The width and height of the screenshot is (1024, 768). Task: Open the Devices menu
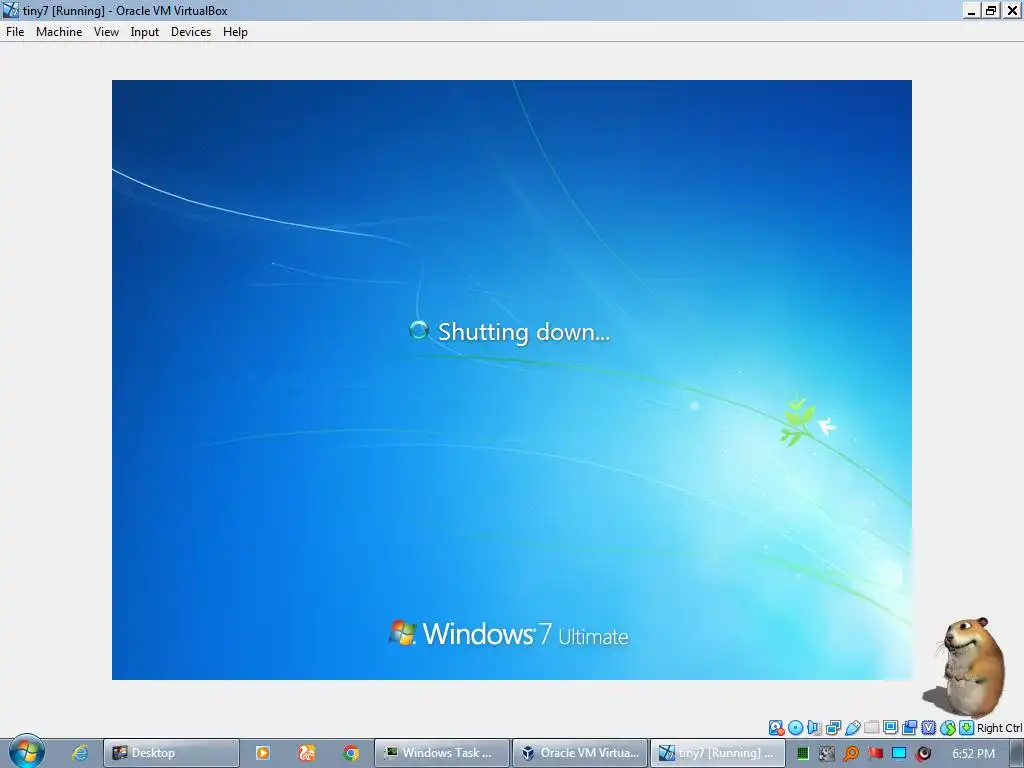click(191, 32)
